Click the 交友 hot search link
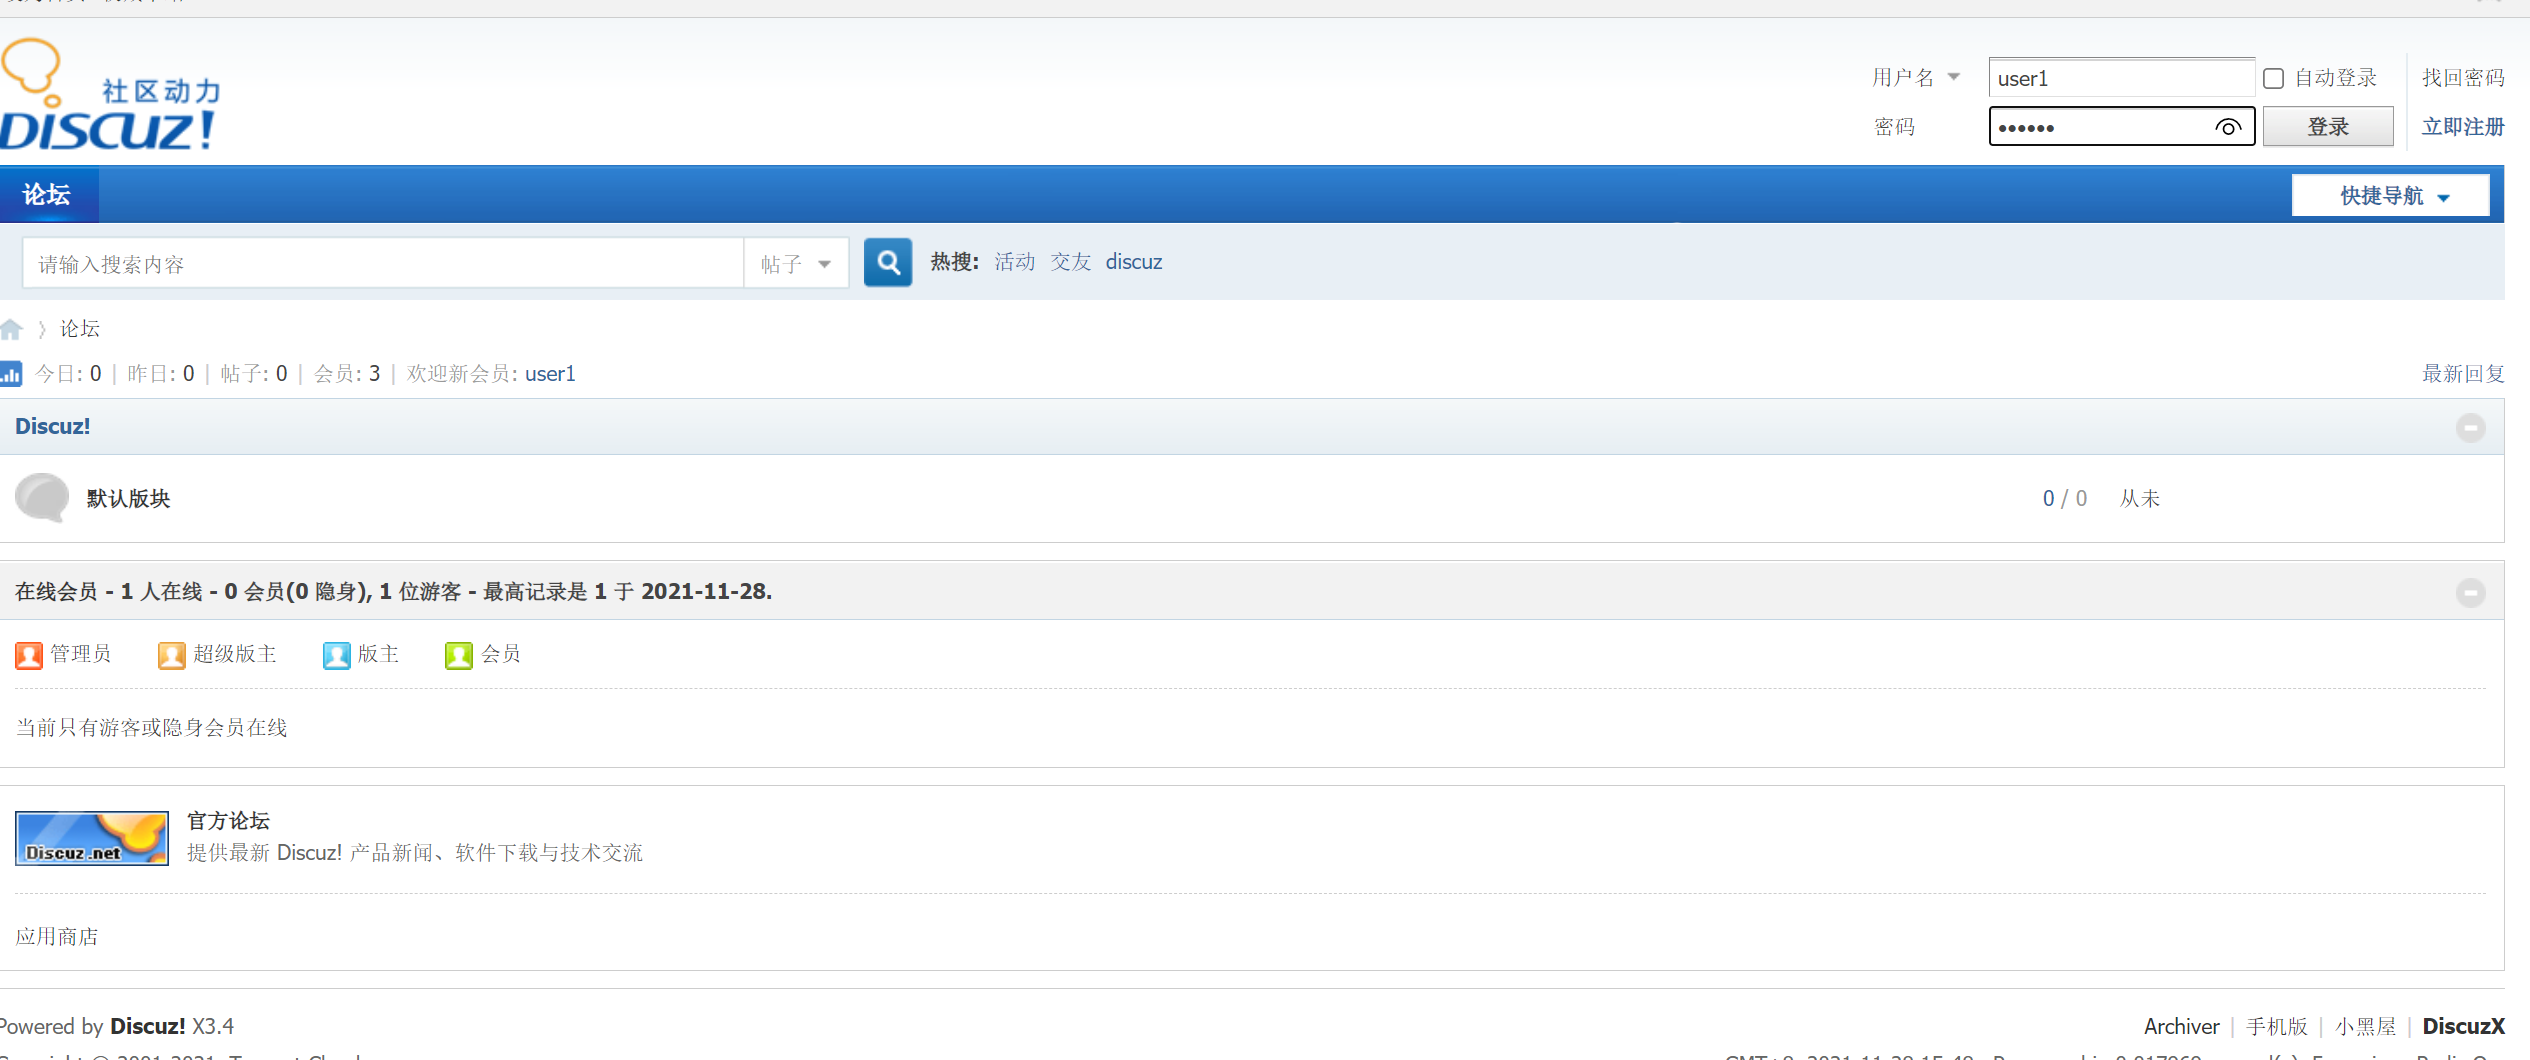This screenshot has height=1060, width=2530. point(1071,262)
